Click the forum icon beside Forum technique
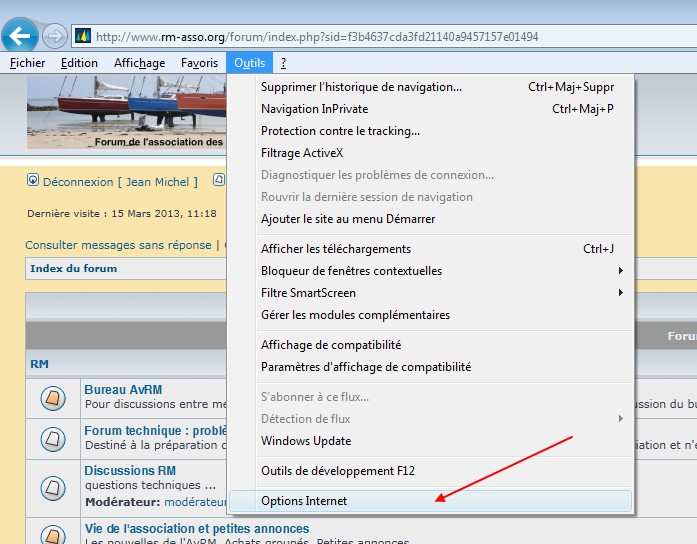697x544 pixels. 53,439
